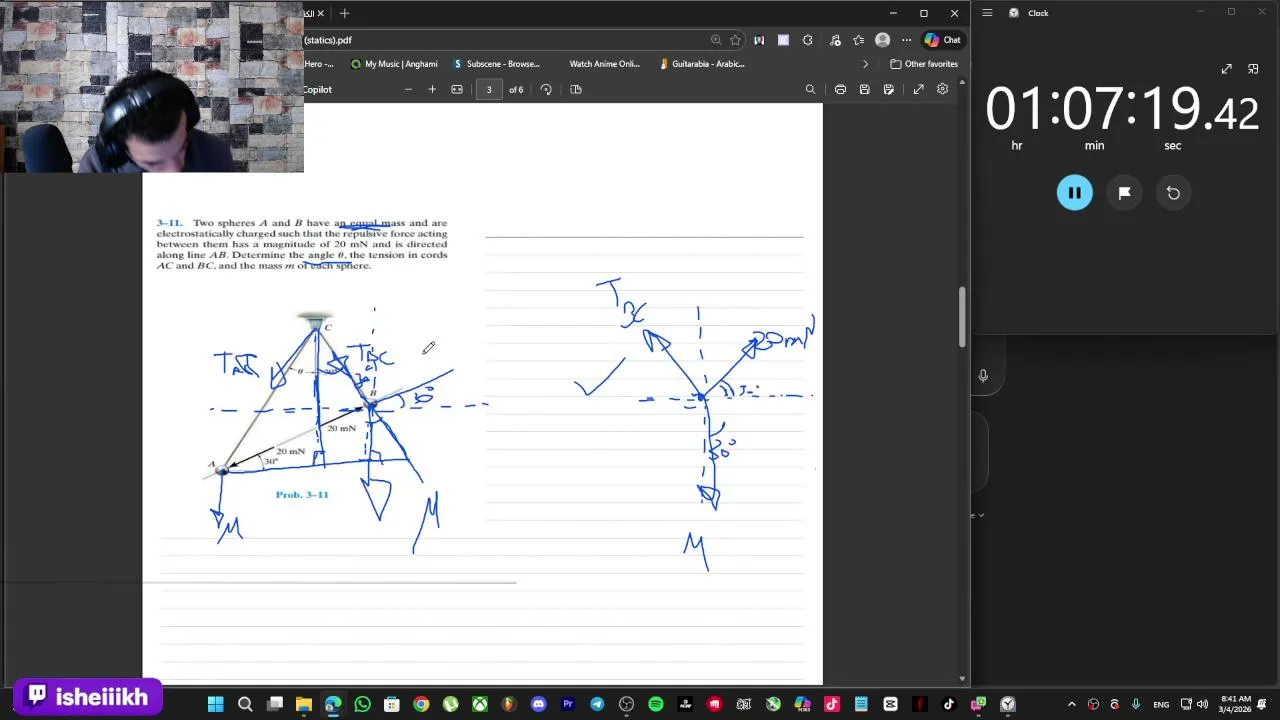Screen dimensions: 1280x720
Task: Close the current browser tab
Action: [x=321, y=13]
